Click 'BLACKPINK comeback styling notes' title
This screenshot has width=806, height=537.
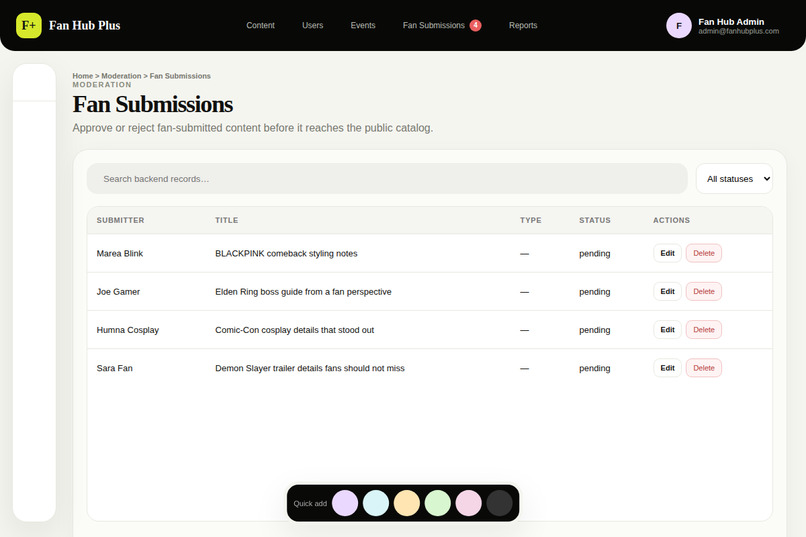pos(286,253)
